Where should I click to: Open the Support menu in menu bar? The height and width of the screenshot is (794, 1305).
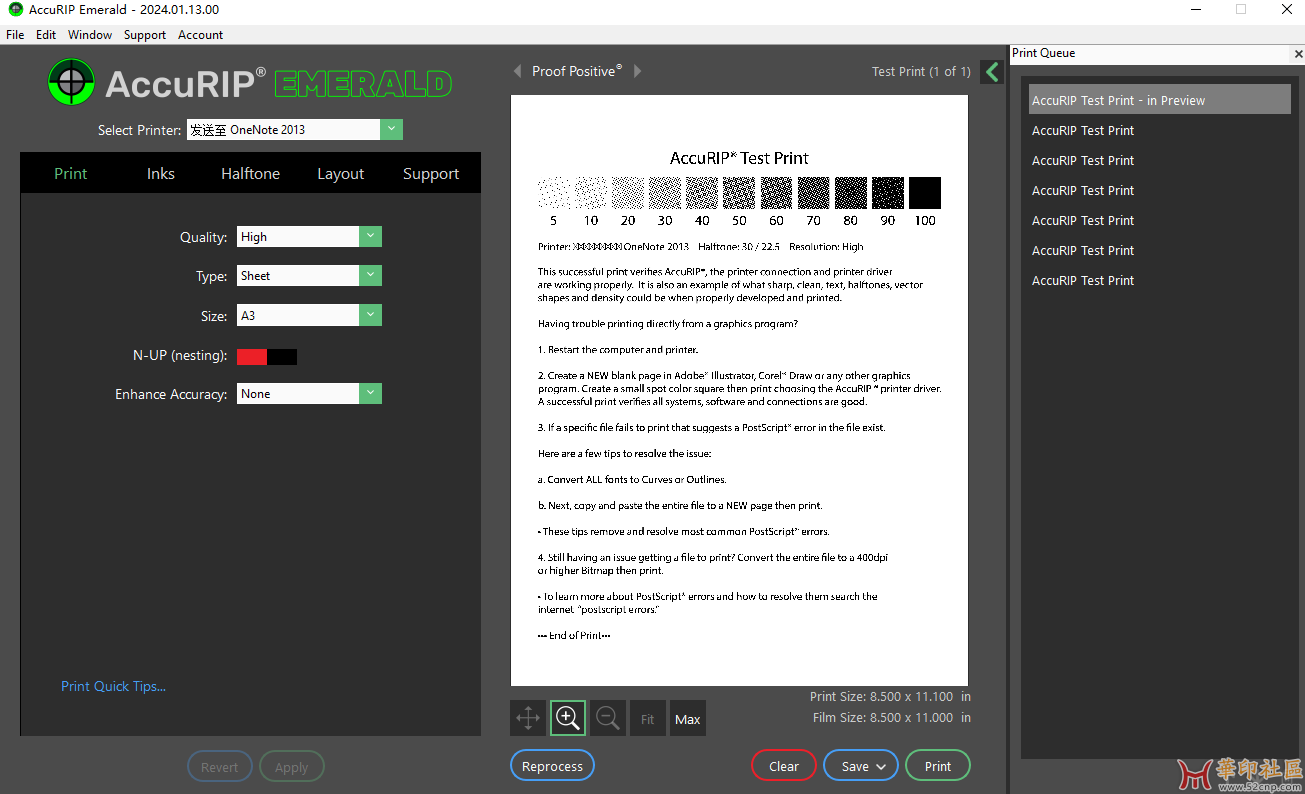[x=145, y=35]
